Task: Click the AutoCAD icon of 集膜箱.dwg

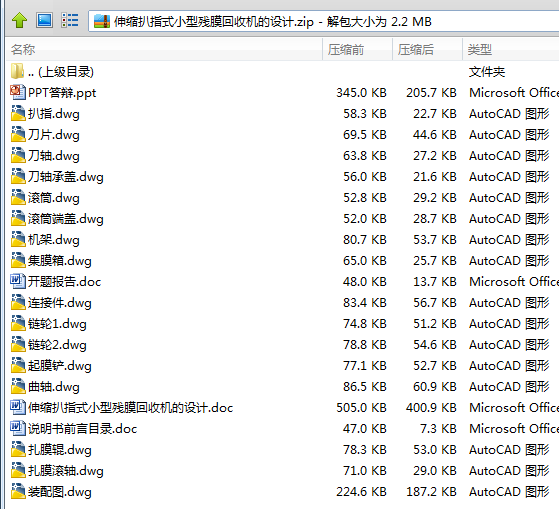Action: pyautogui.click(x=18, y=260)
